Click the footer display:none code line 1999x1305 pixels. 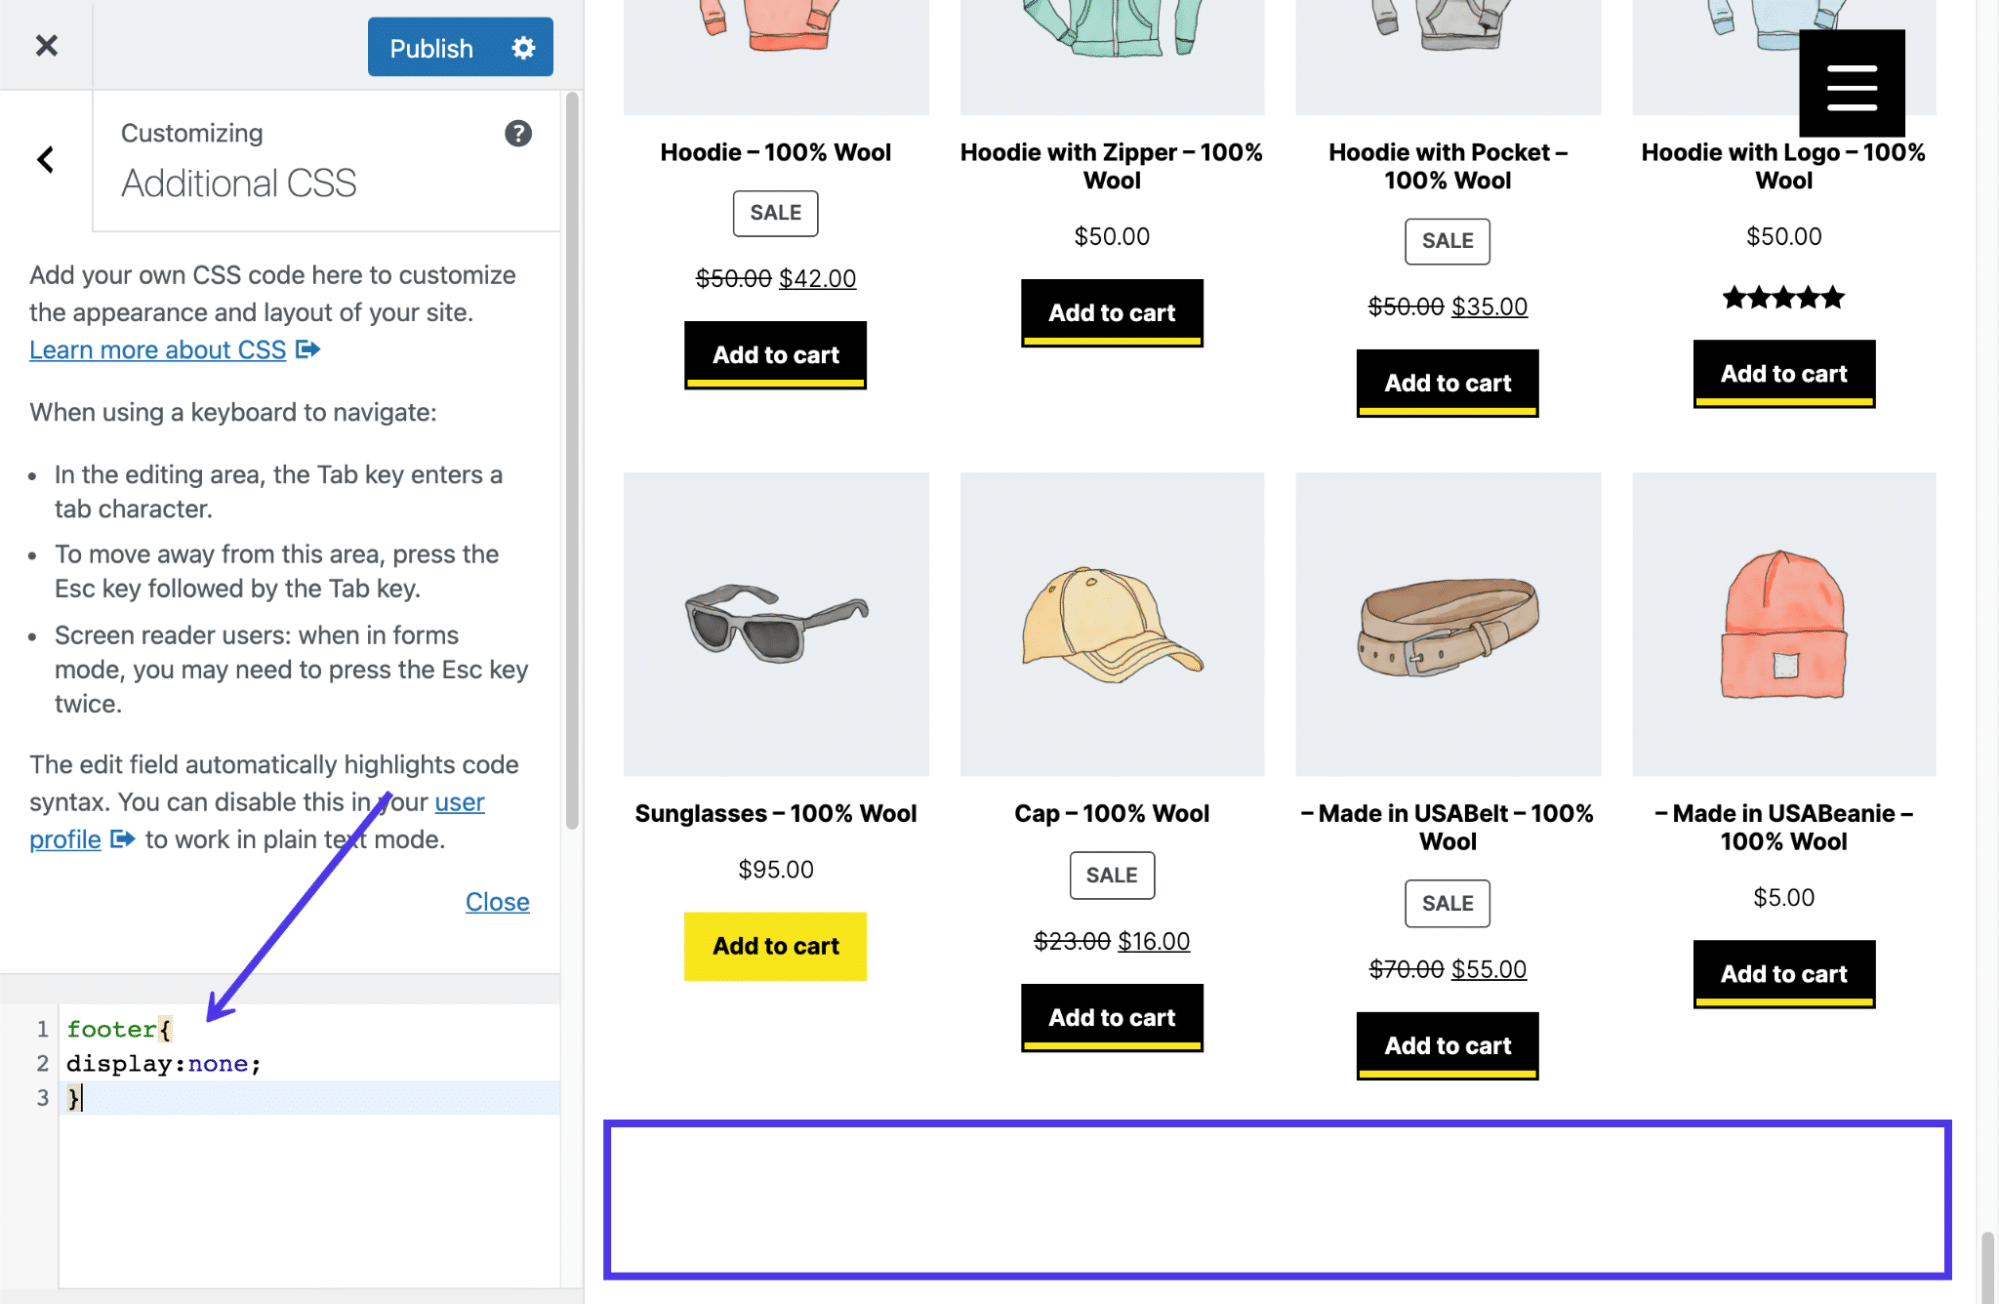(163, 1060)
